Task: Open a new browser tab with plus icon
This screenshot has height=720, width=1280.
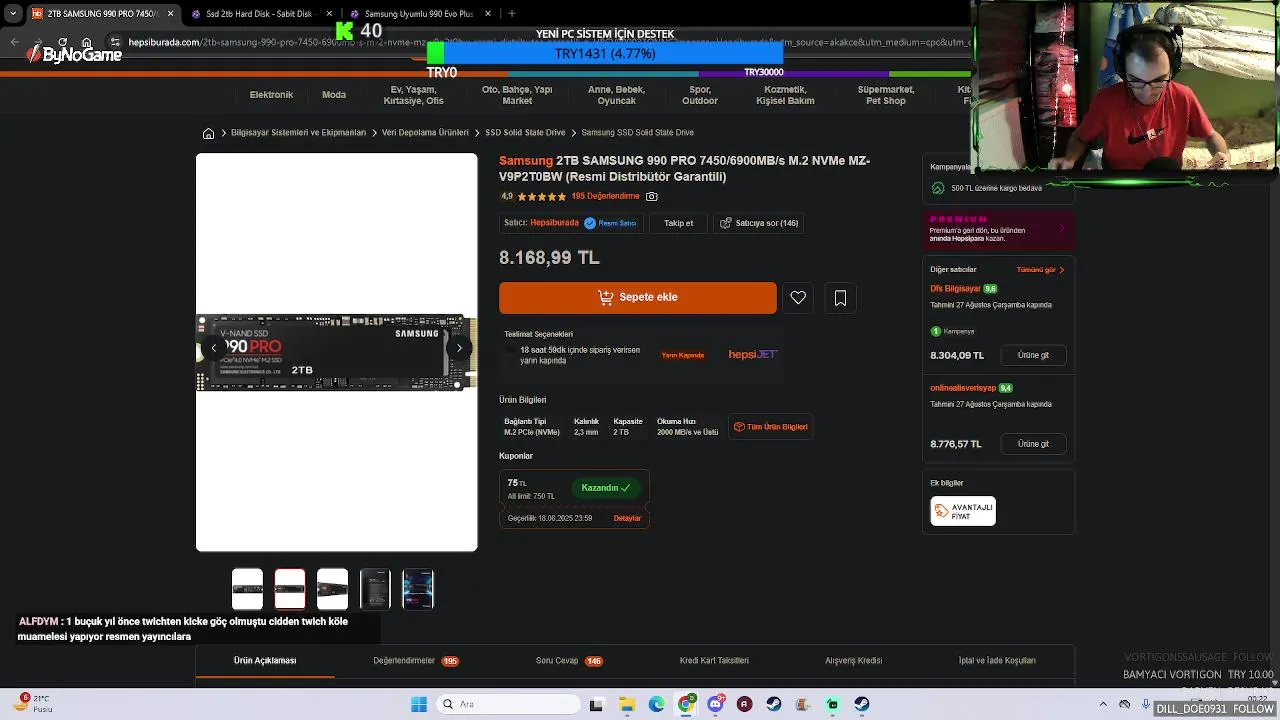Action: 512,14
